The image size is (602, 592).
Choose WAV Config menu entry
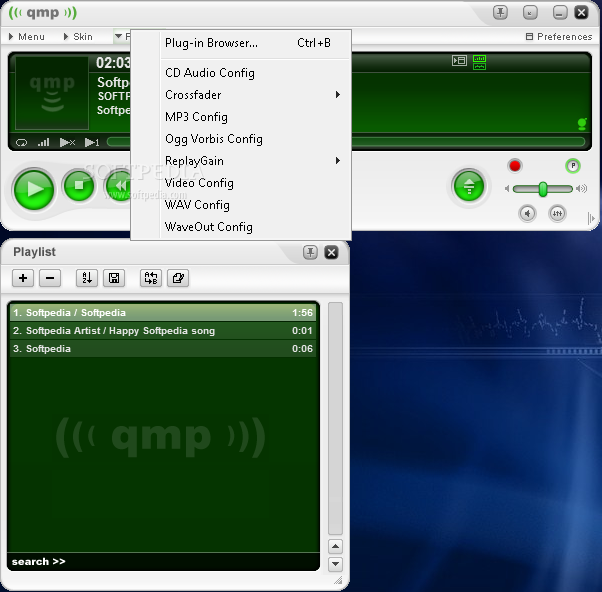[x=241, y=205]
